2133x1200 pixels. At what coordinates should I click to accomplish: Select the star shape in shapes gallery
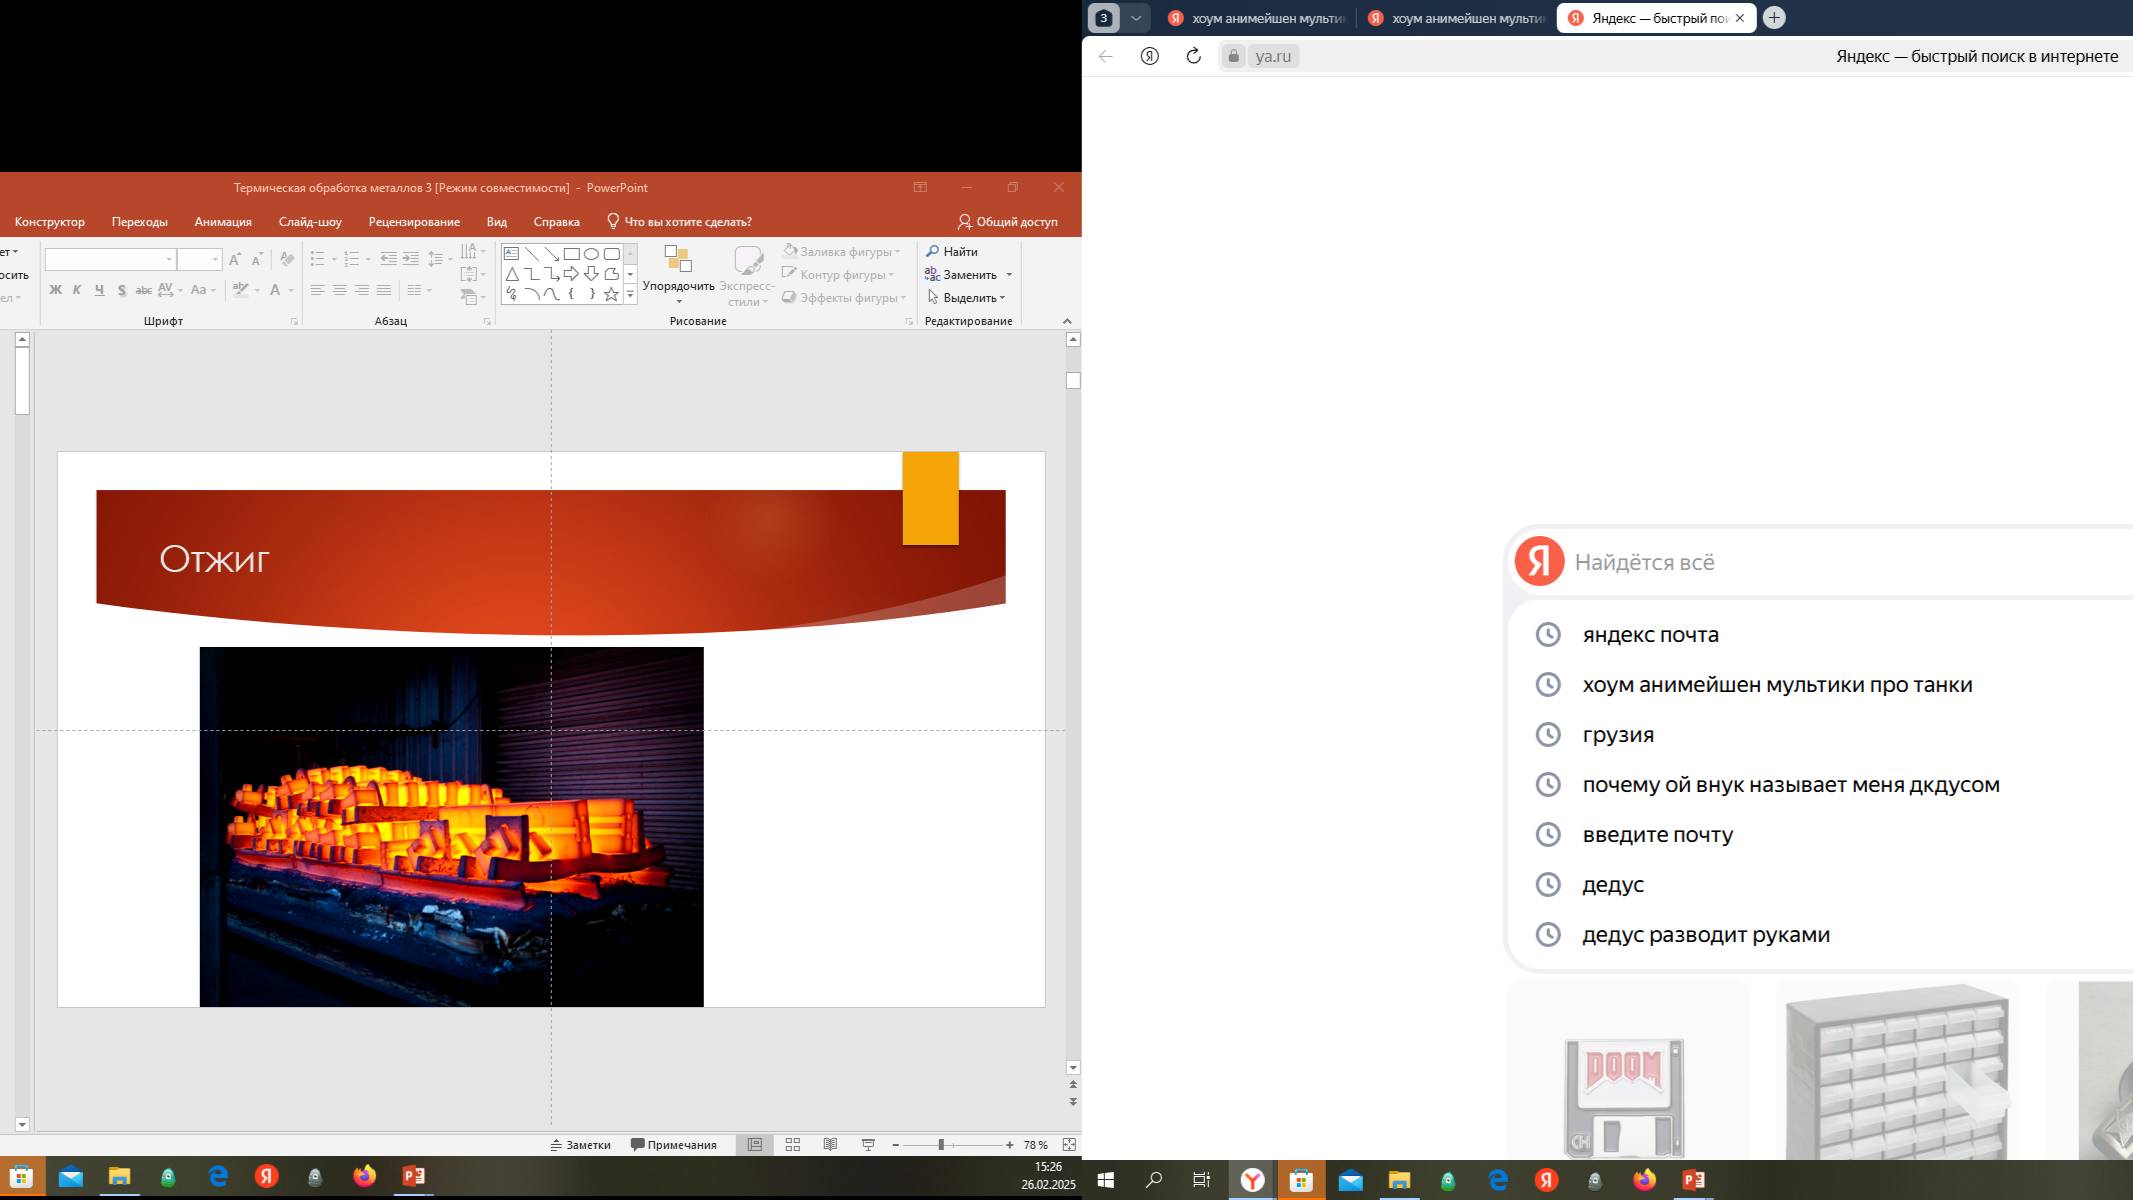(610, 295)
